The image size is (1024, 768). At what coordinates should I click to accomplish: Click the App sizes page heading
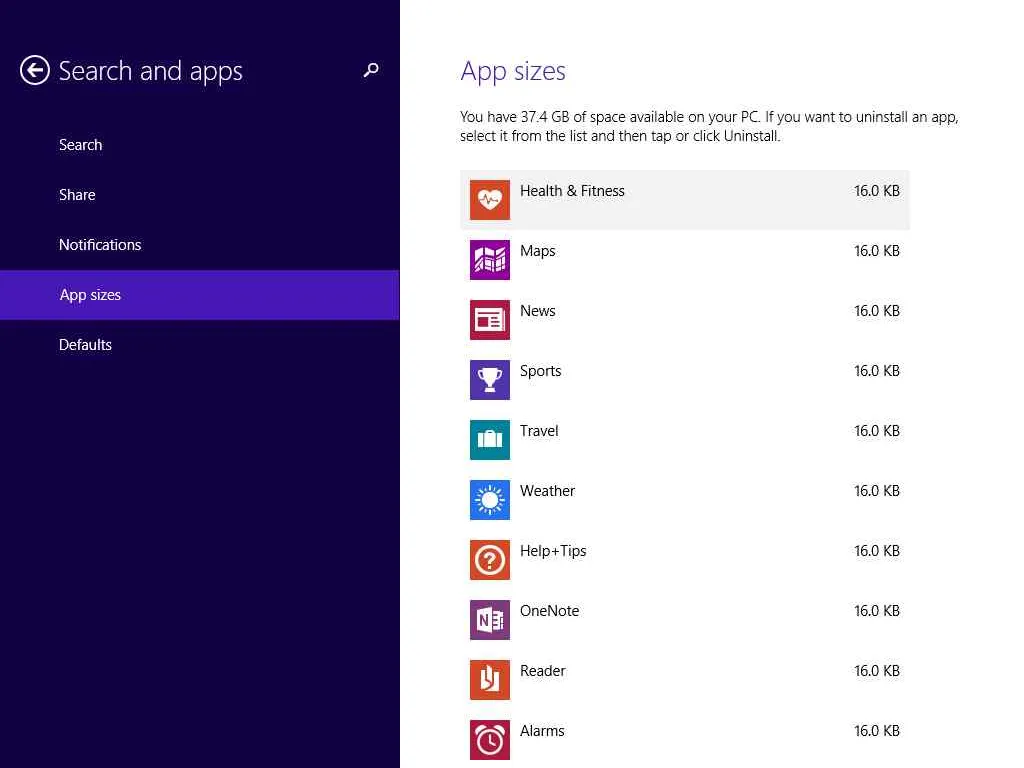[513, 72]
